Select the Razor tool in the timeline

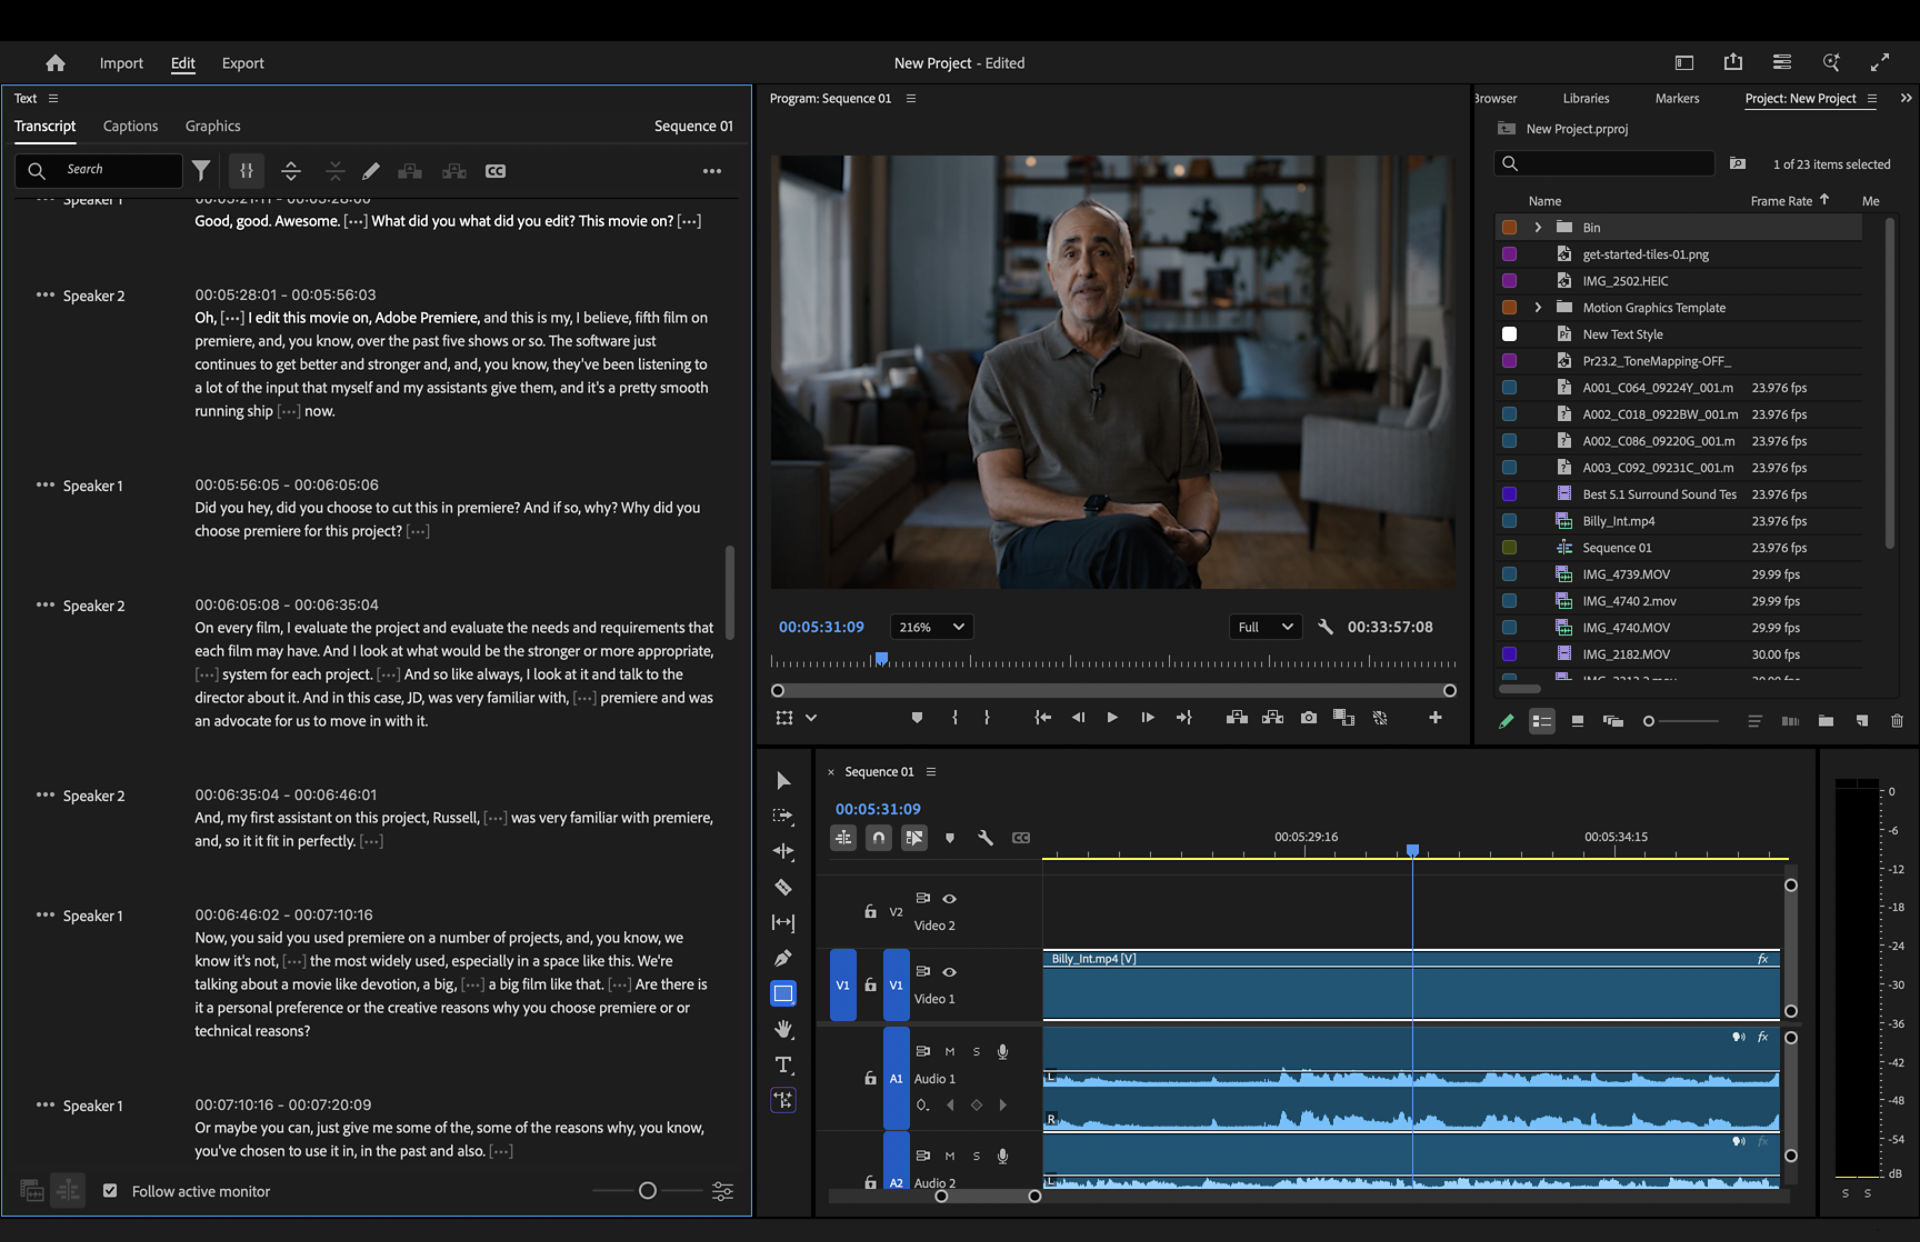(x=783, y=887)
